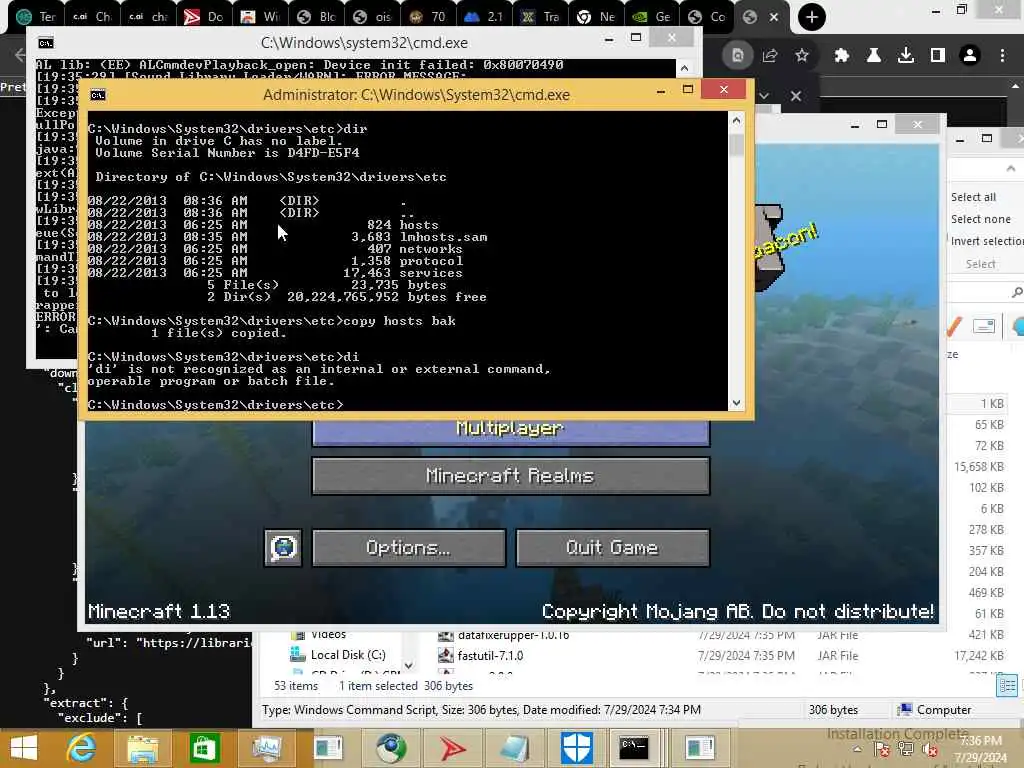This screenshot has height=768, width=1024.
Task: Switch to the 'Wi' browser tab
Action: [261, 17]
